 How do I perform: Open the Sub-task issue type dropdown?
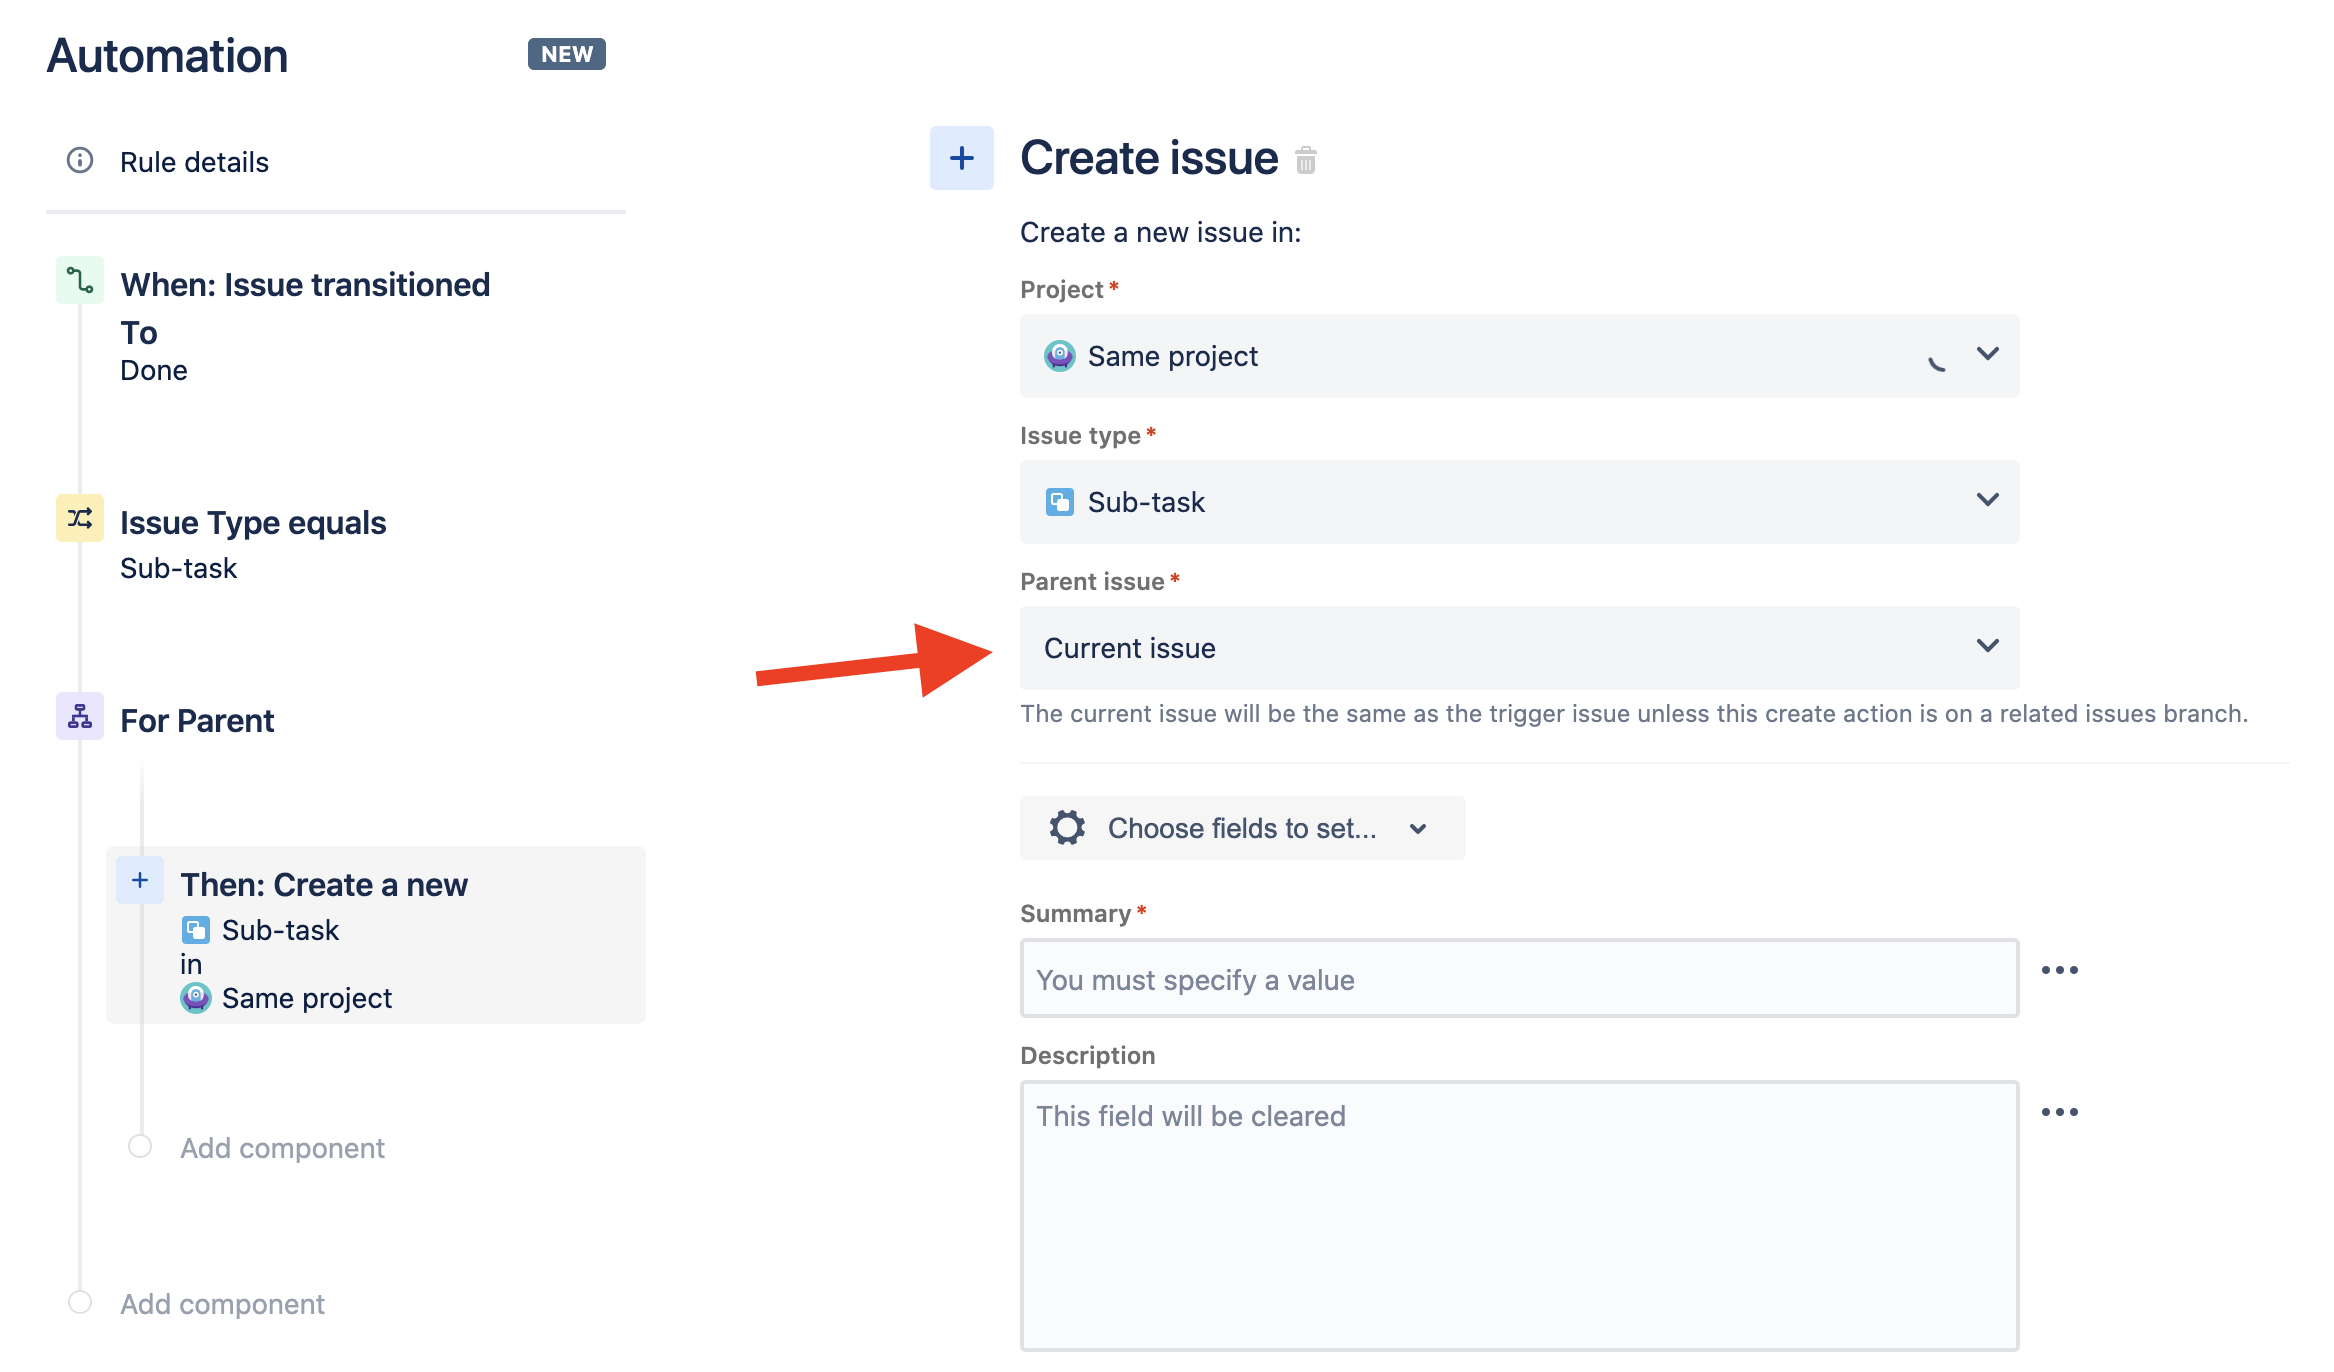[1519, 502]
